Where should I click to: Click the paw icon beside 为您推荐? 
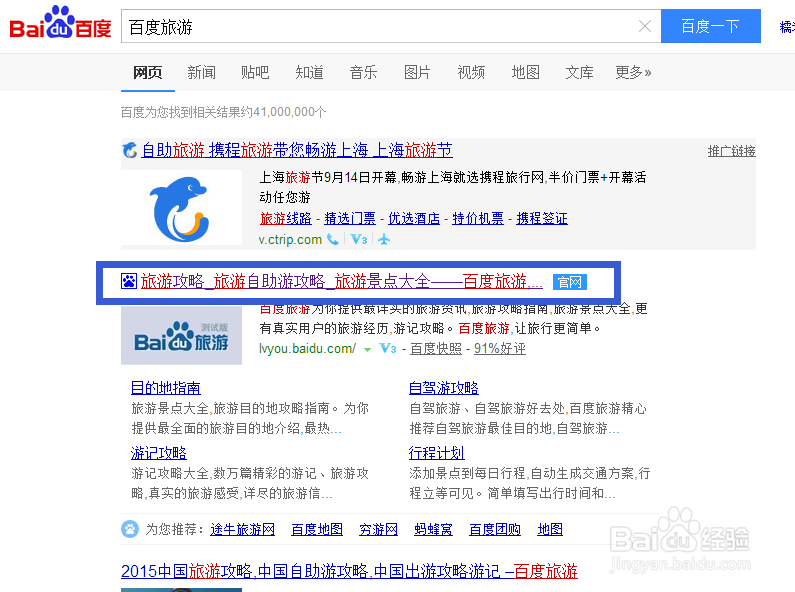click(130, 529)
